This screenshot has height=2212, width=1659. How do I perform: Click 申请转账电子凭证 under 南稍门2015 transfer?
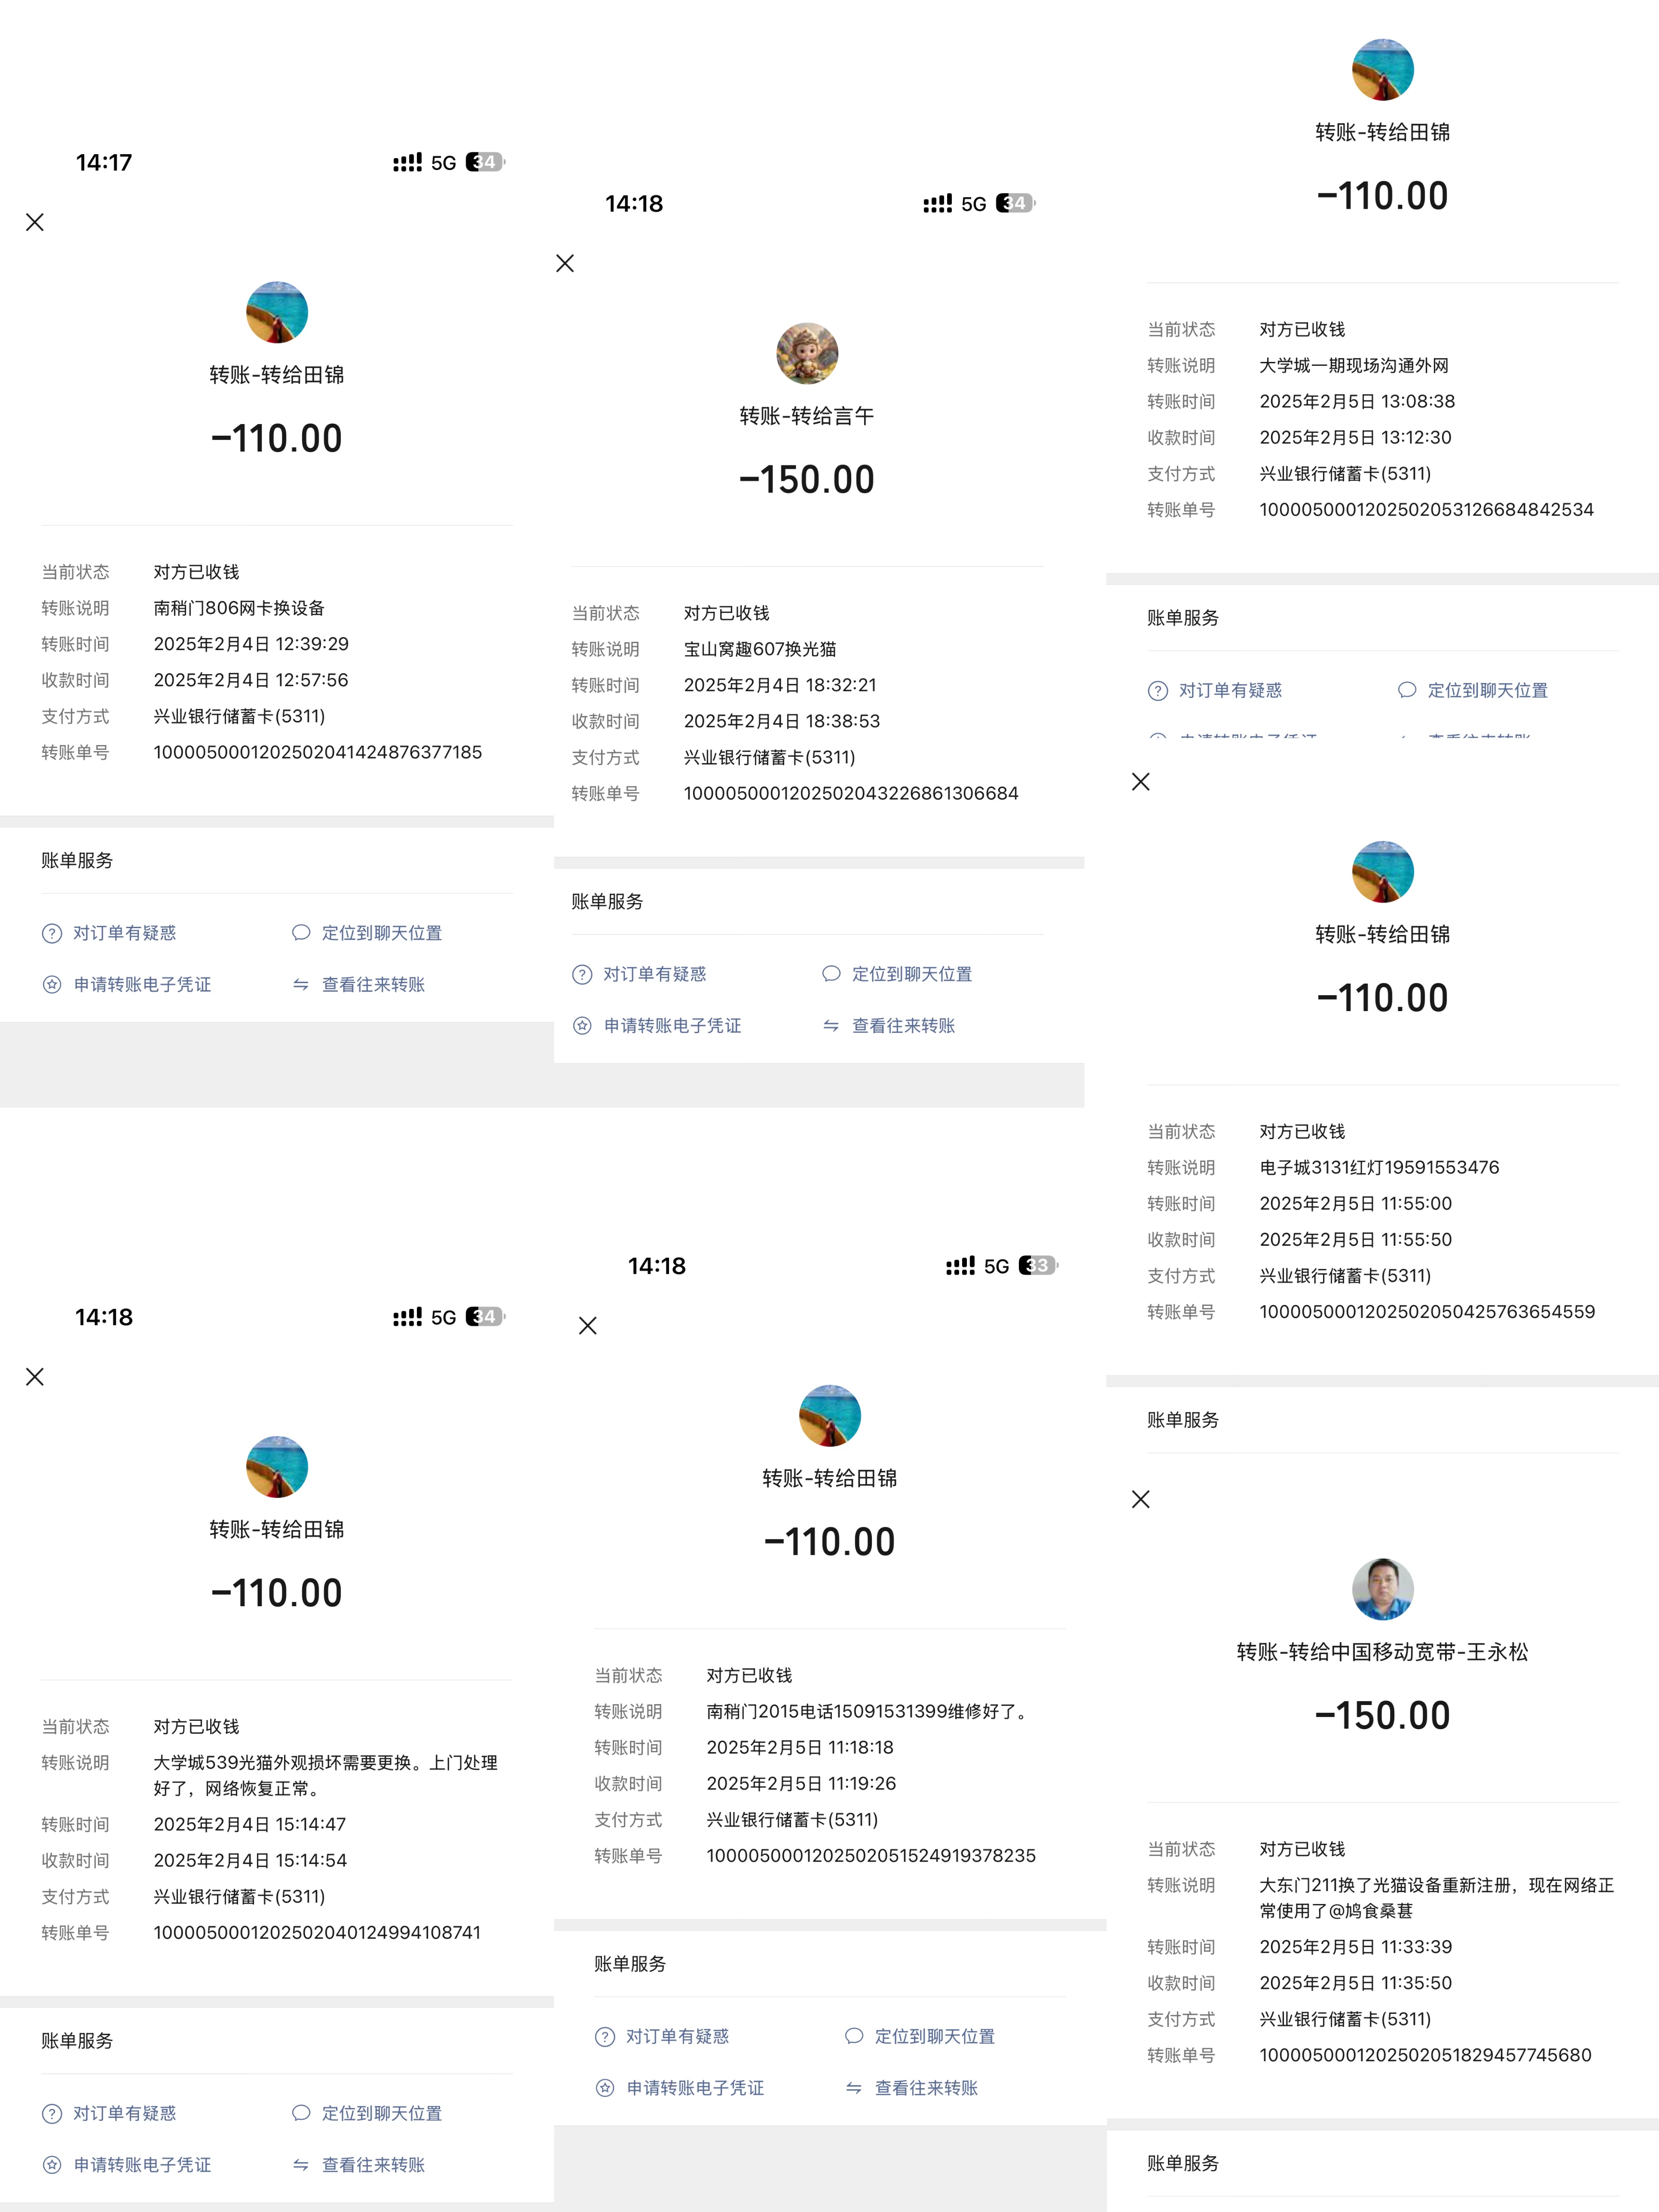click(x=695, y=2088)
